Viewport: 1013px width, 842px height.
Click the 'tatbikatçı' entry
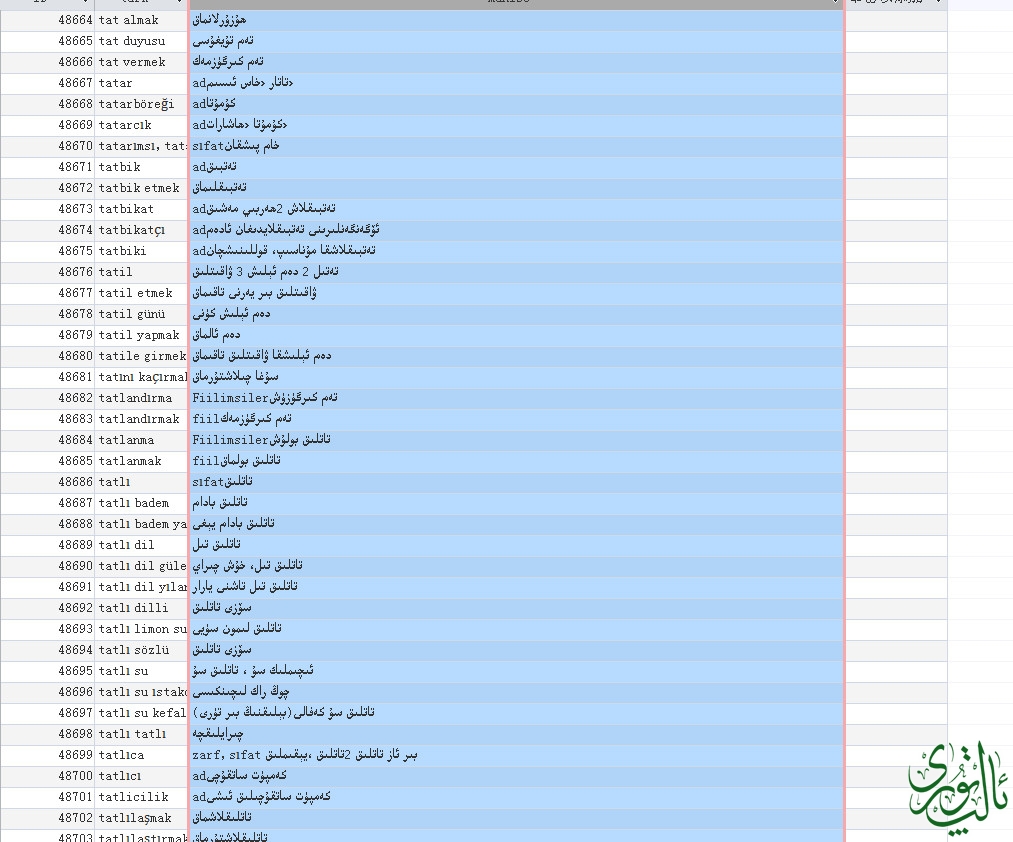tap(141, 230)
